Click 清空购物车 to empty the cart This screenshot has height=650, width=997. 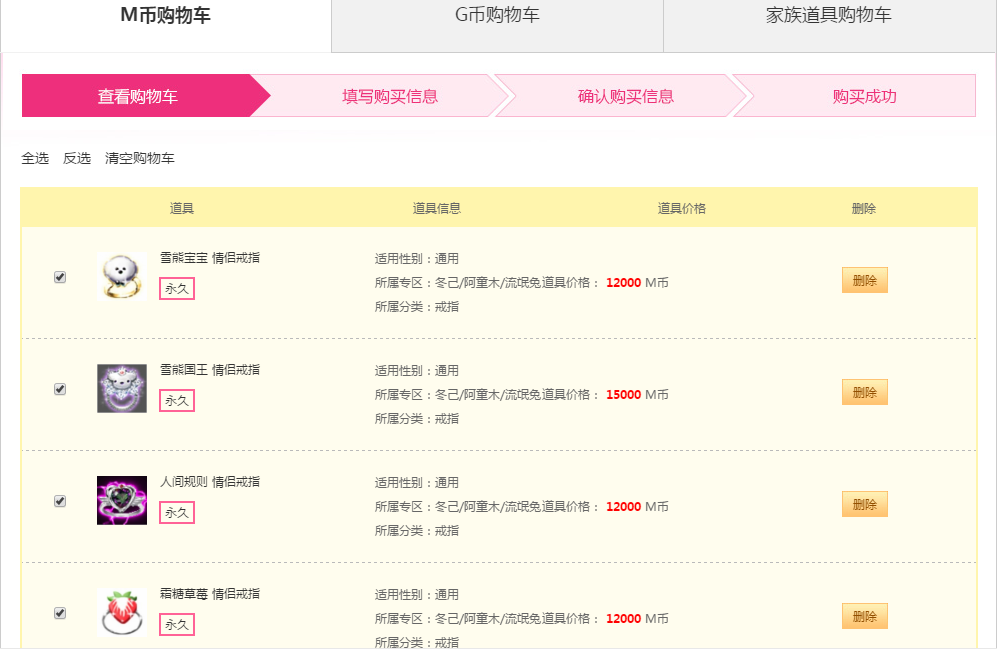click(140, 158)
